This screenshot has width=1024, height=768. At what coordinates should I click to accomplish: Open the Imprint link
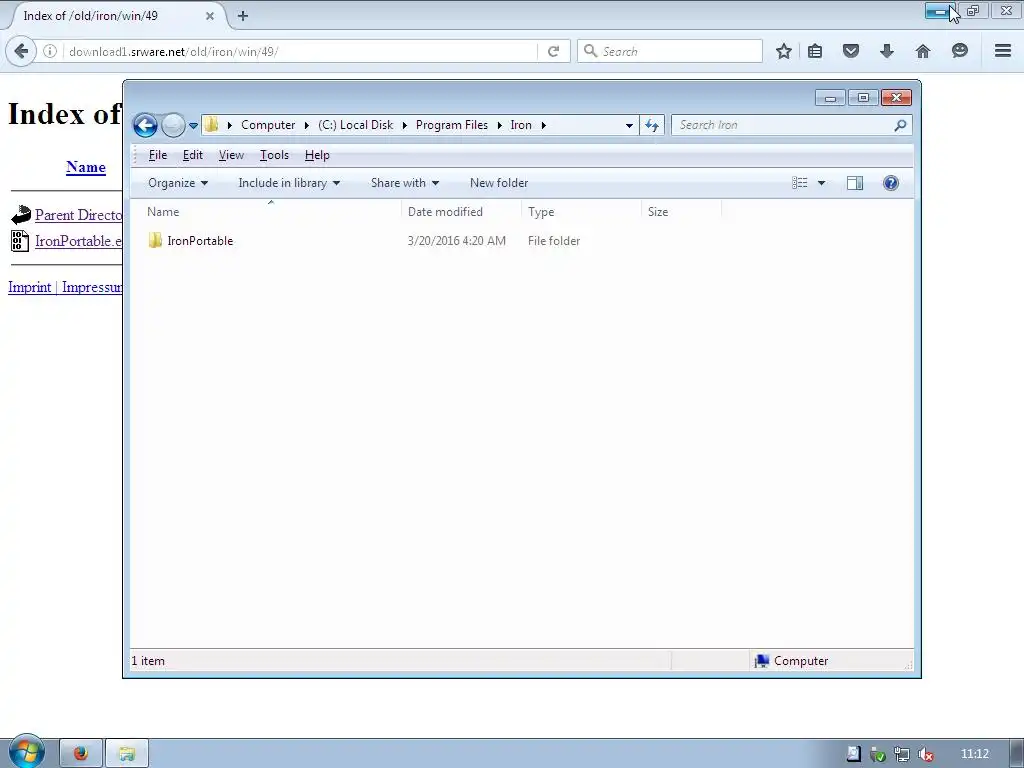coord(29,287)
